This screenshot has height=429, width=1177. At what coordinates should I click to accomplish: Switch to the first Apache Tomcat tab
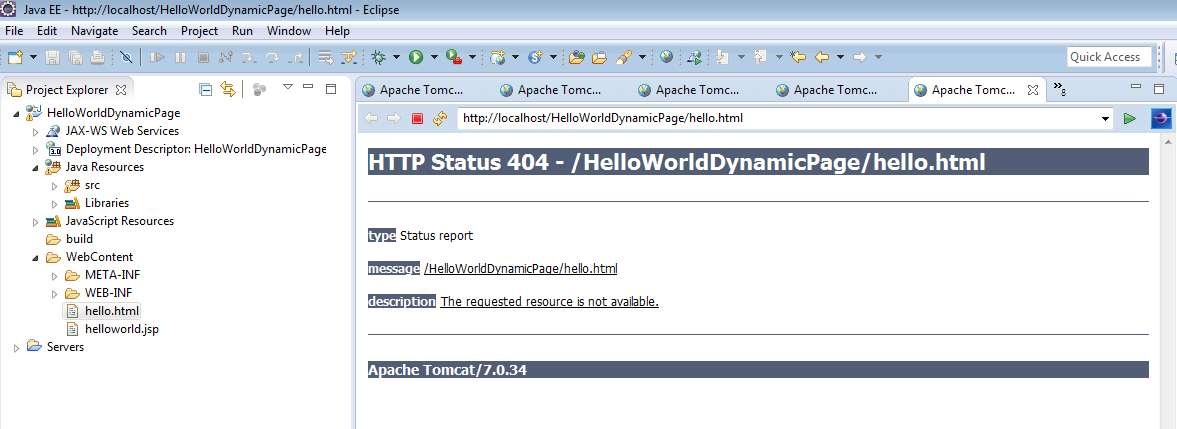pos(420,90)
